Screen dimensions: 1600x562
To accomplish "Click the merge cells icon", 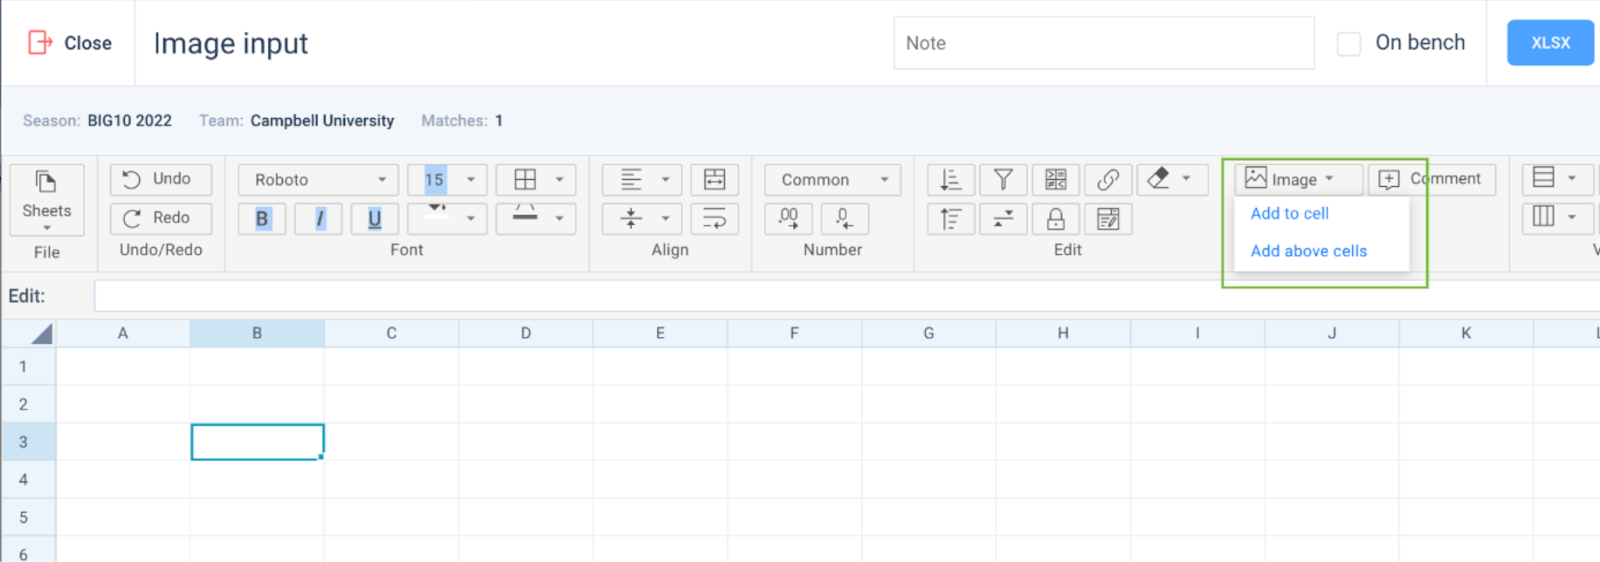I will click(x=715, y=180).
